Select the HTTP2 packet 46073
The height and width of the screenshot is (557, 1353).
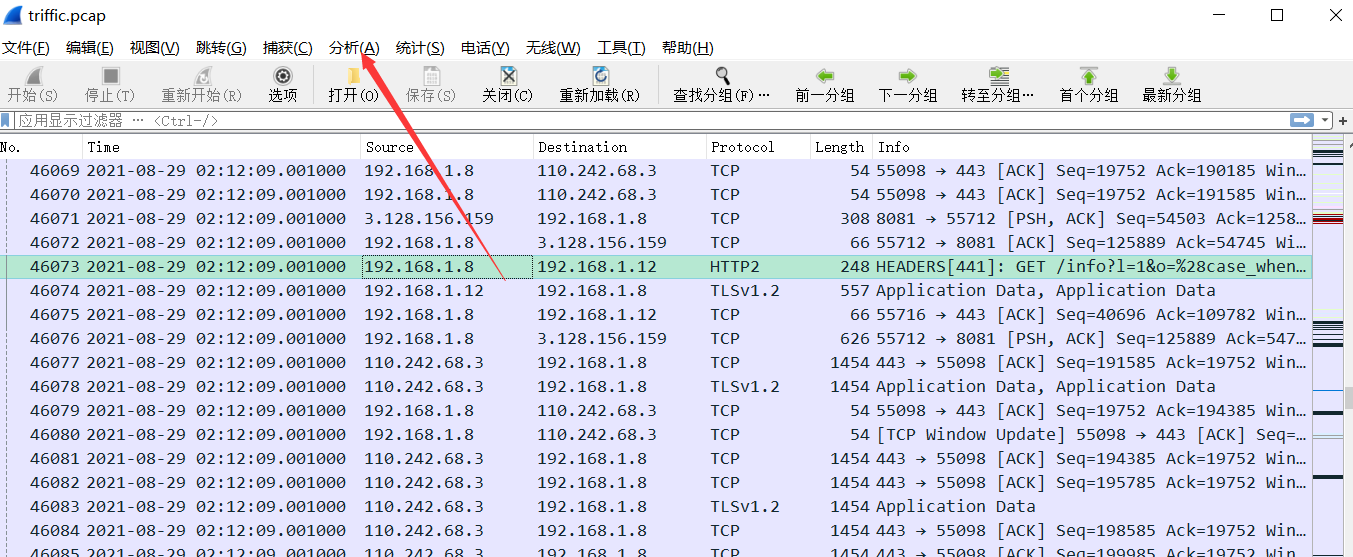tap(655, 267)
